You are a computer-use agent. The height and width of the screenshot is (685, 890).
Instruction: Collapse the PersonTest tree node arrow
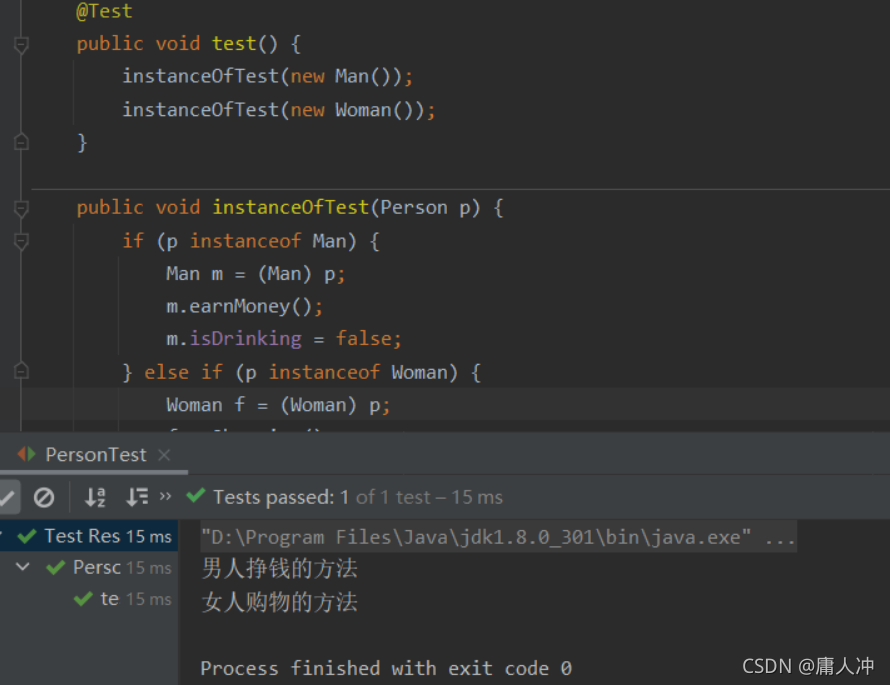click(23, 566)
